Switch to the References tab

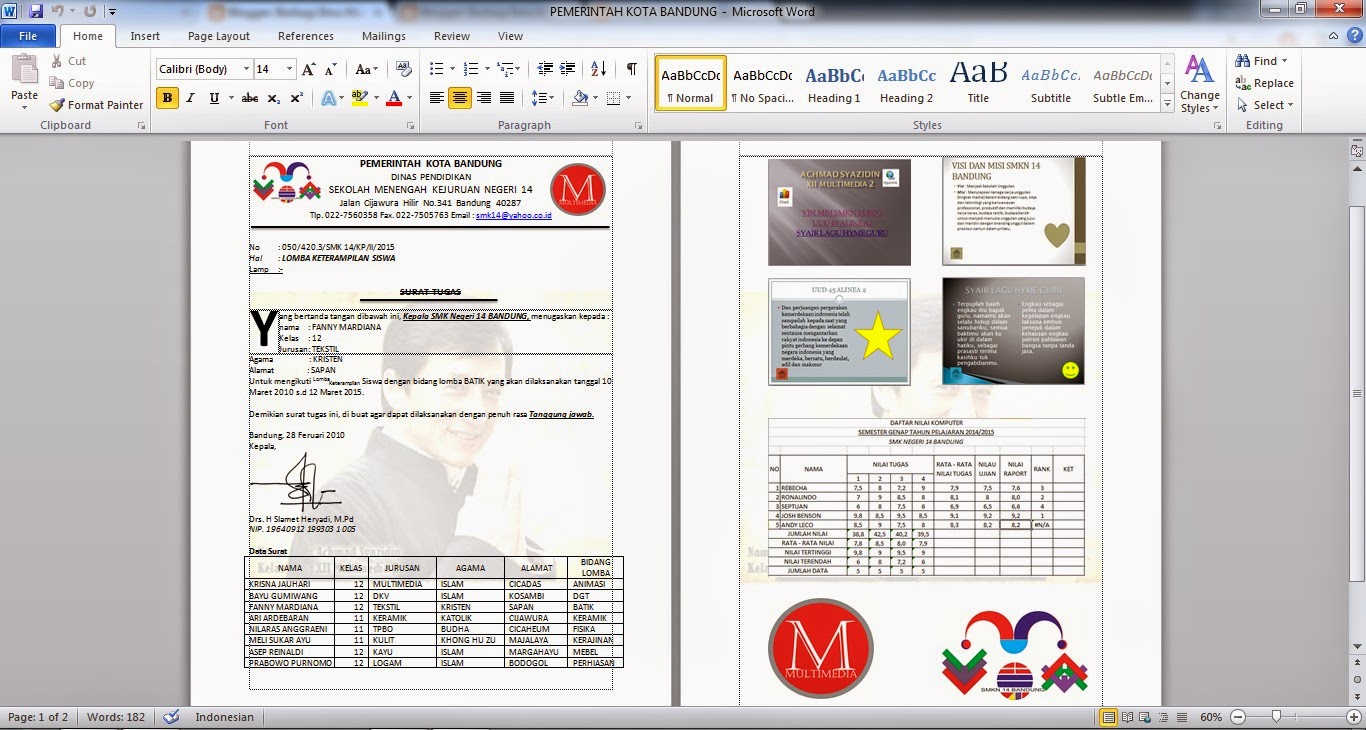306,36
